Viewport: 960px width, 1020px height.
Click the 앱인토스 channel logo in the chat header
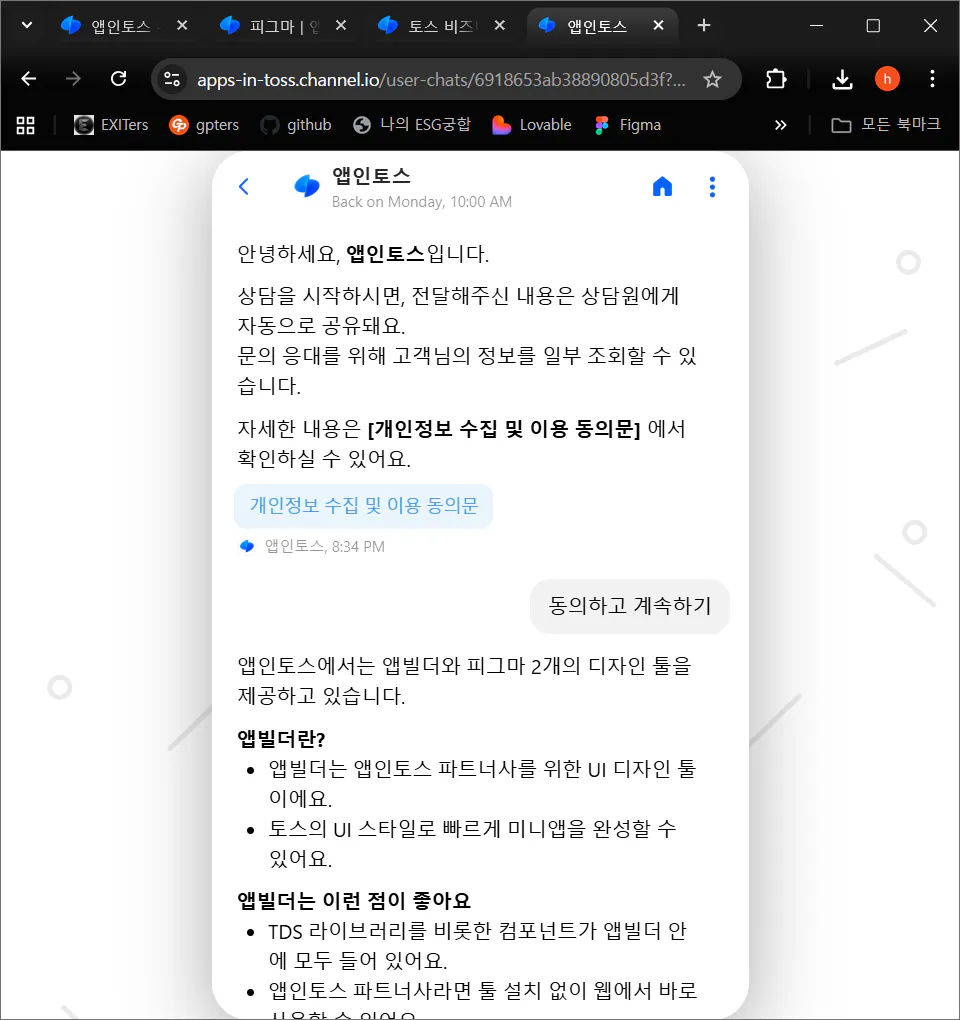(306, 187)
